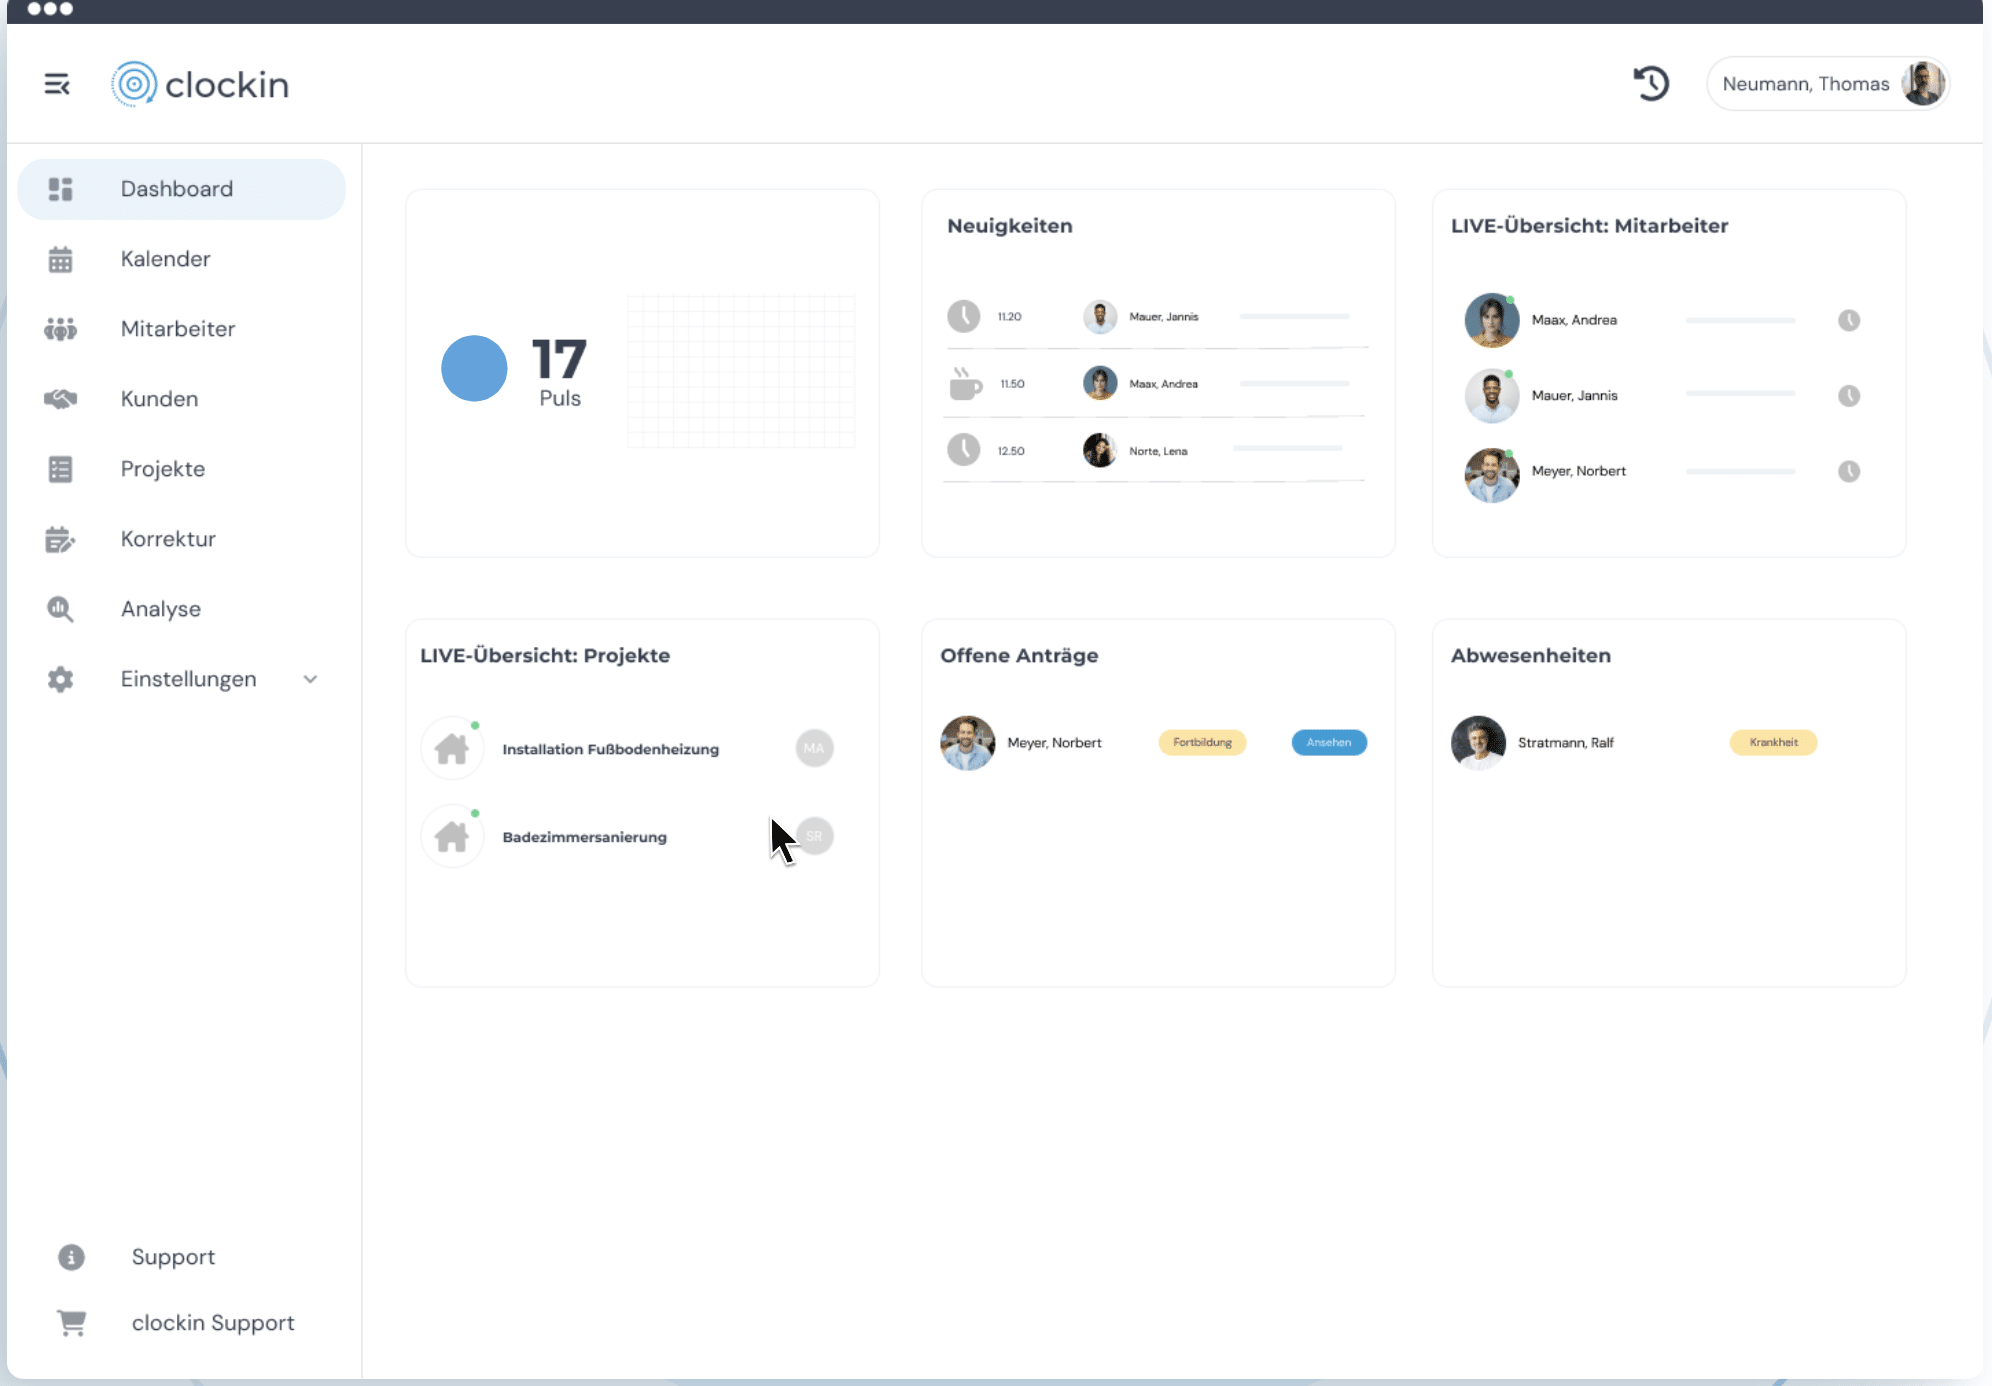Click the clockin Support shopping cart icon
1992x1386 pixels.
click(x=71, y=1323)
